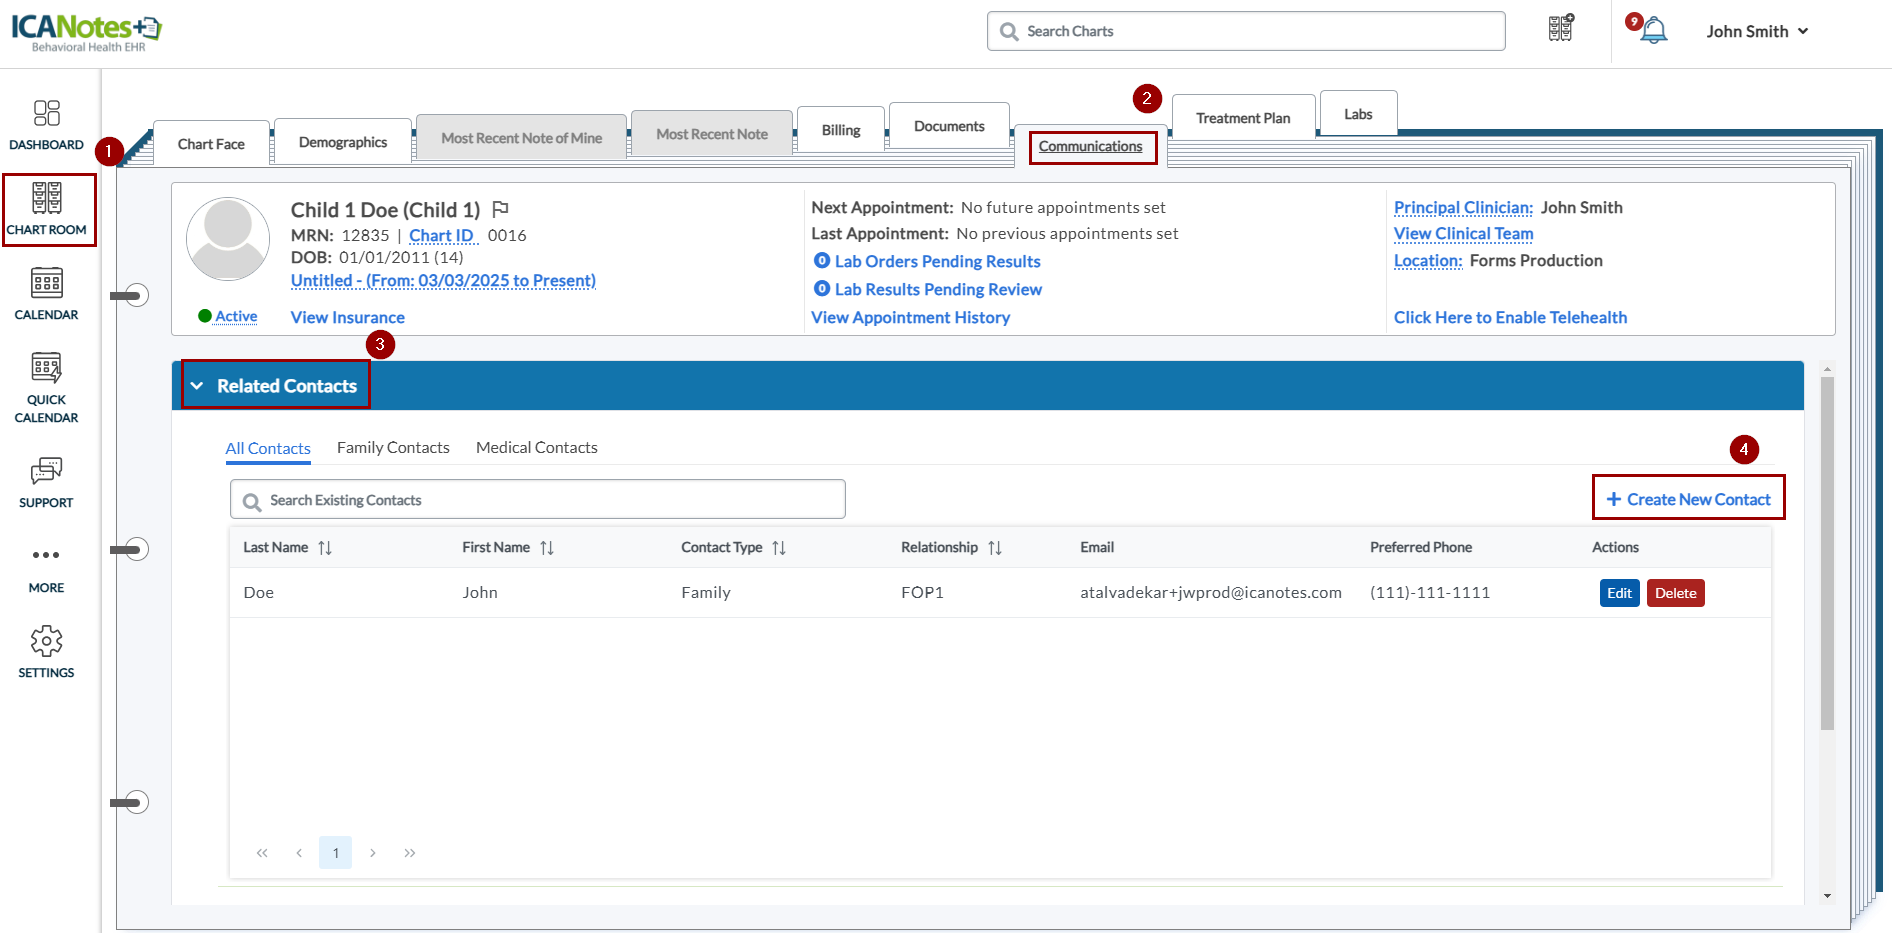Click the notifications bell icon

(1654, 31)
